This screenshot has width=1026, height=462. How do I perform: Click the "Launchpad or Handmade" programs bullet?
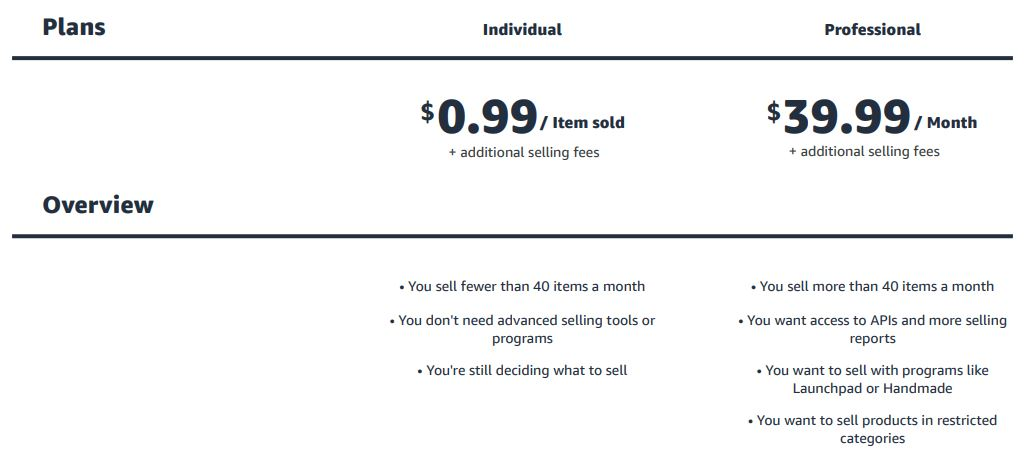[872, 379]
